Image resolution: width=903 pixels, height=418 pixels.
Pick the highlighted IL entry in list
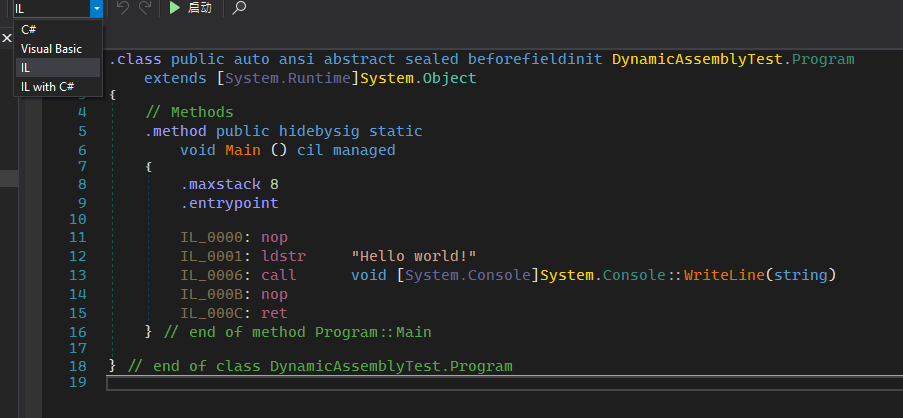coord(25,67)
